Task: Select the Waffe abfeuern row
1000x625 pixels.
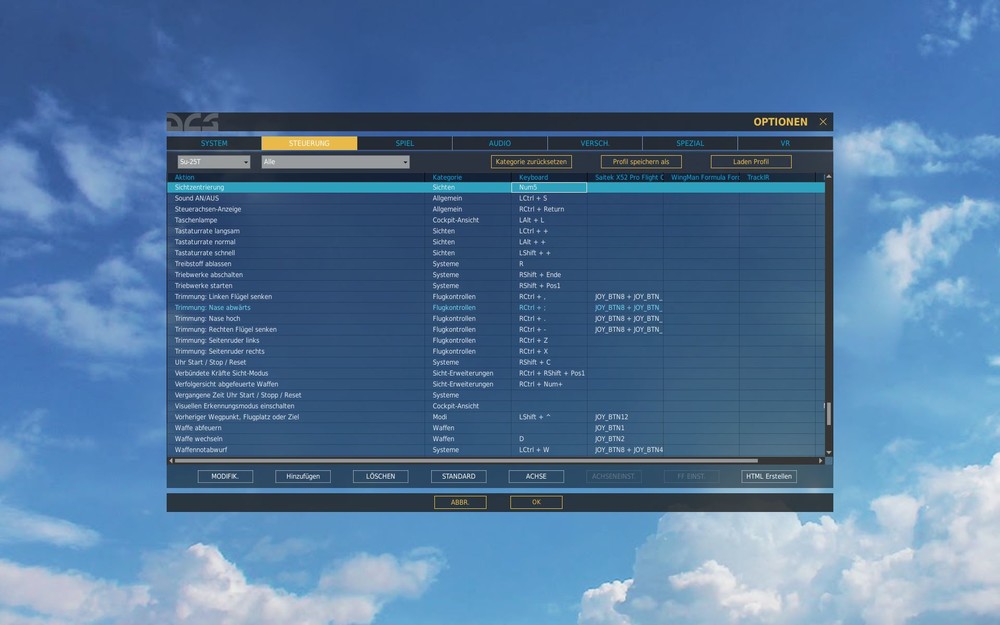Action: click(496, 428)
